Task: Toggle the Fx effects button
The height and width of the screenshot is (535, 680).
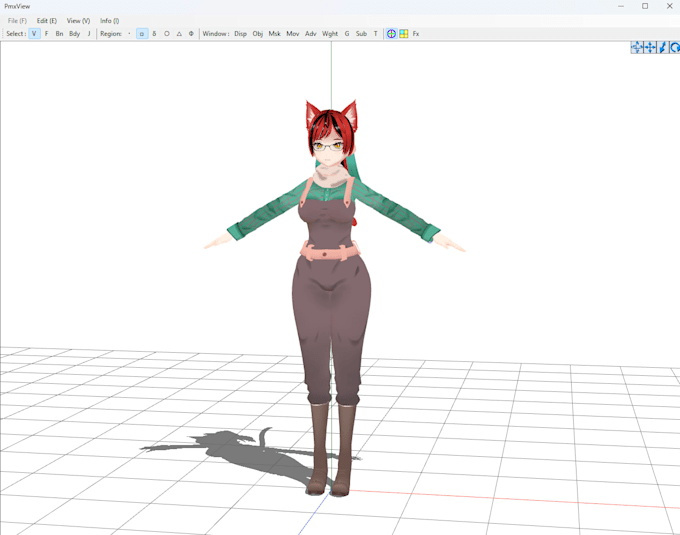Action: coord(416,34)
